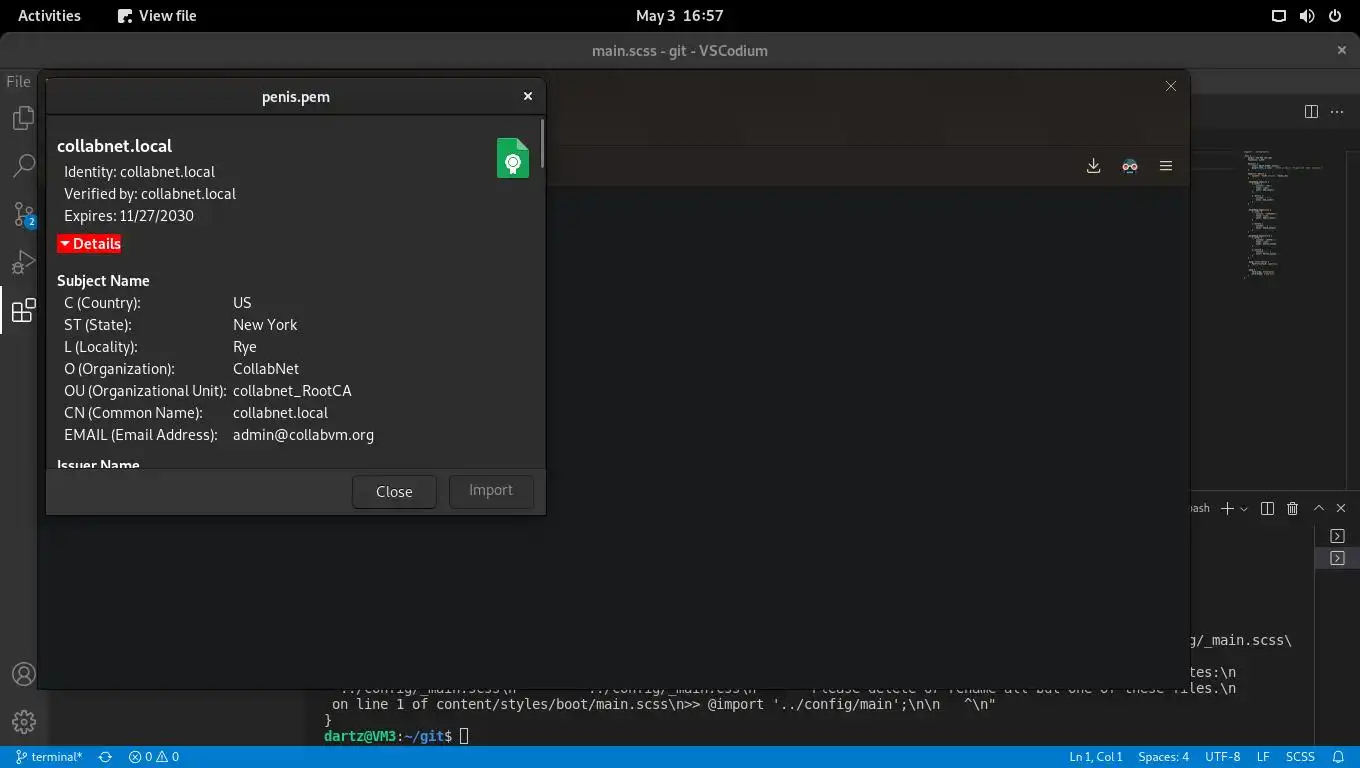Click green certificate icon in dialog
Screen dimensions: 1360x768
513,158
